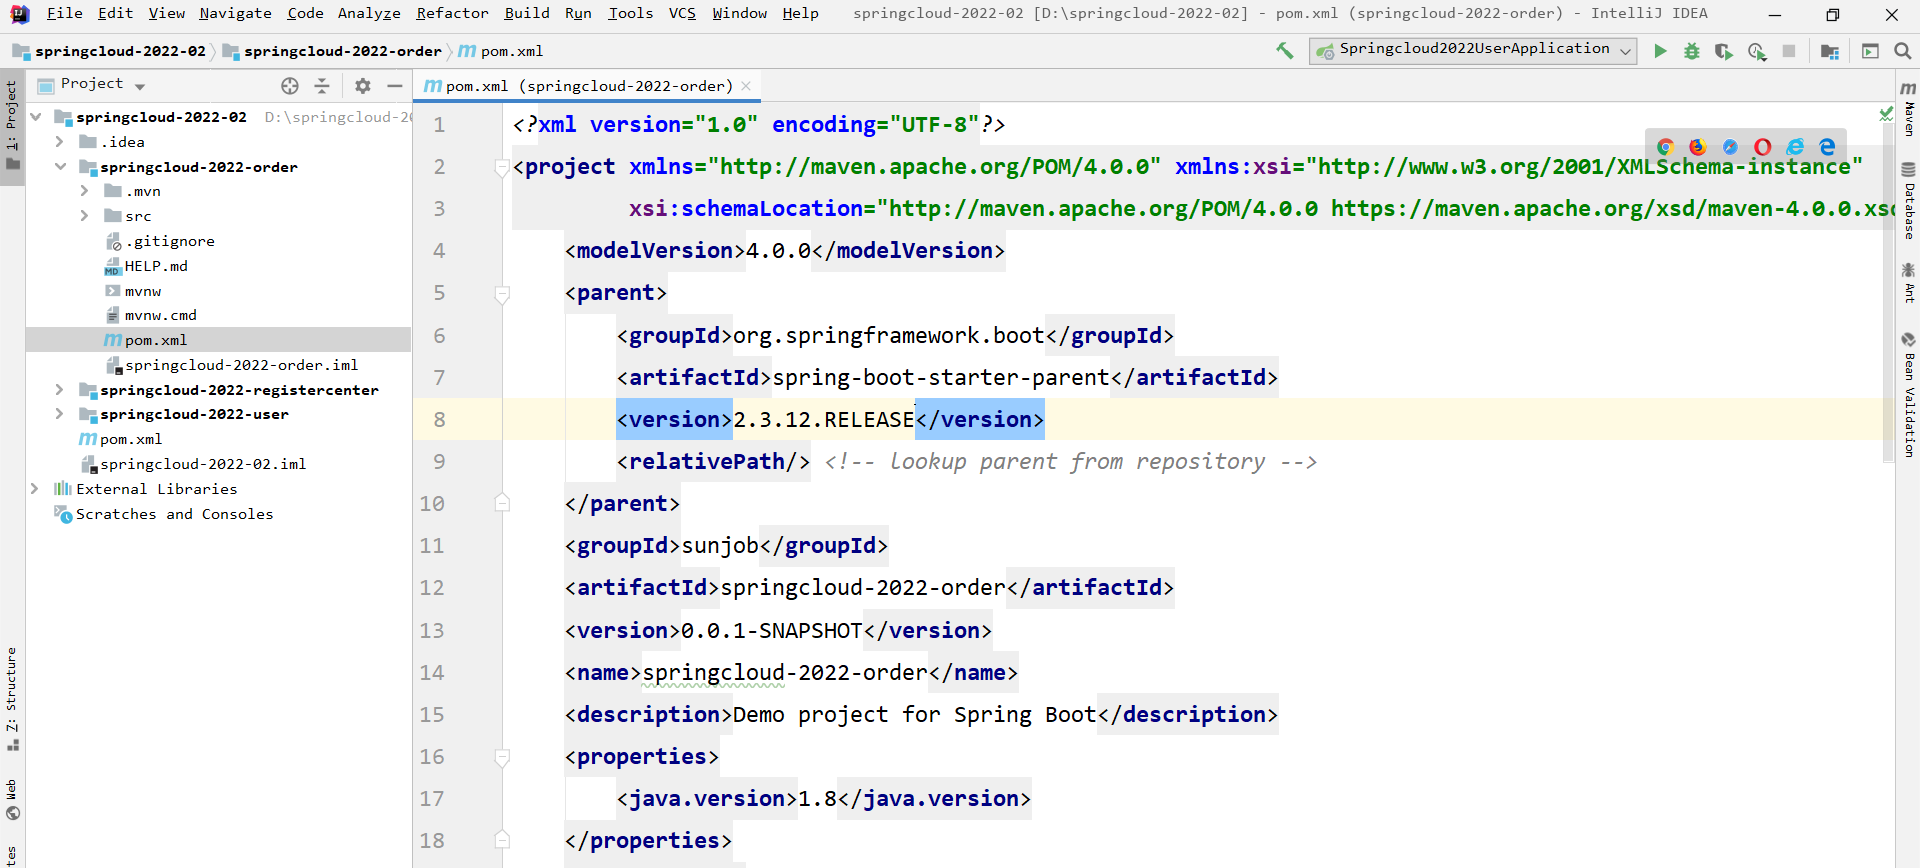Viewport: 1920px width, 868px height.
Task: Expand the src folder
Action: click(x=84, y=216)
